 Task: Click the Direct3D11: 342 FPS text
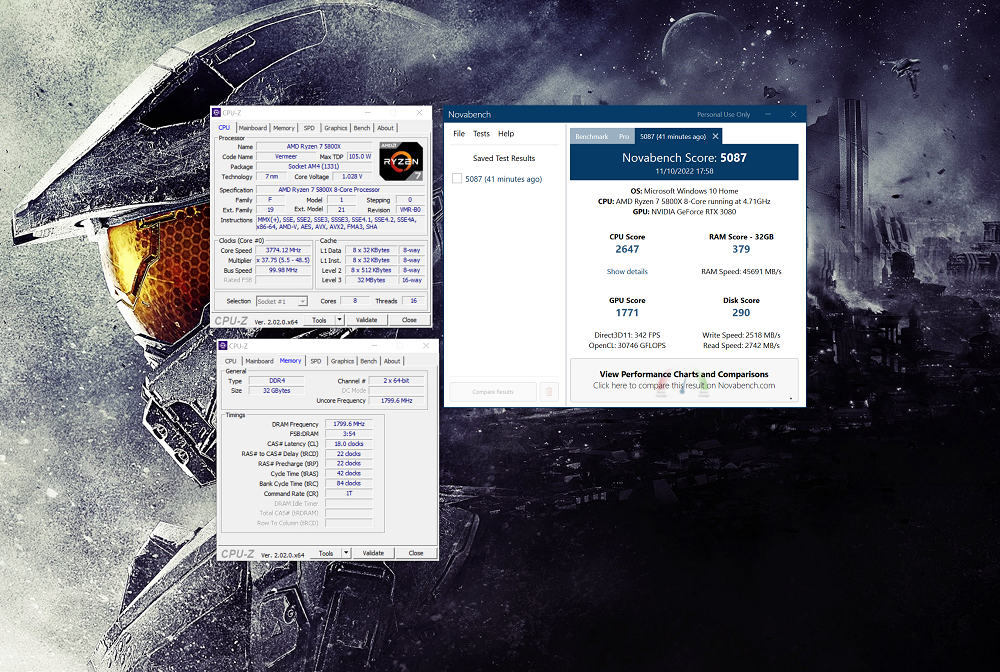point(627,335)
